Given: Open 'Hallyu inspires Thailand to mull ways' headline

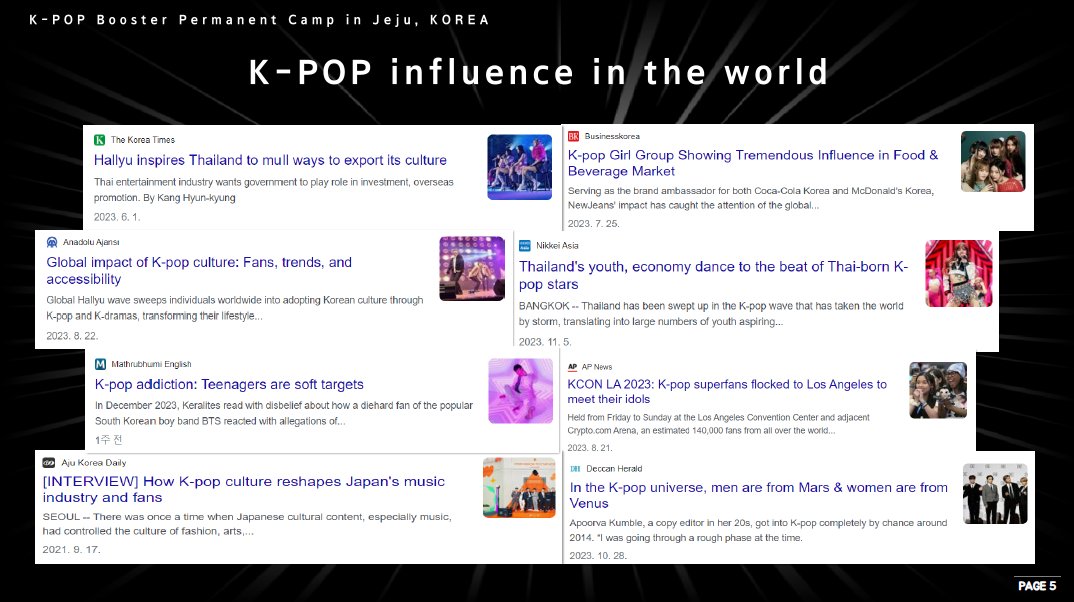Looking at the screenshot, I should (x=270, y=160).
